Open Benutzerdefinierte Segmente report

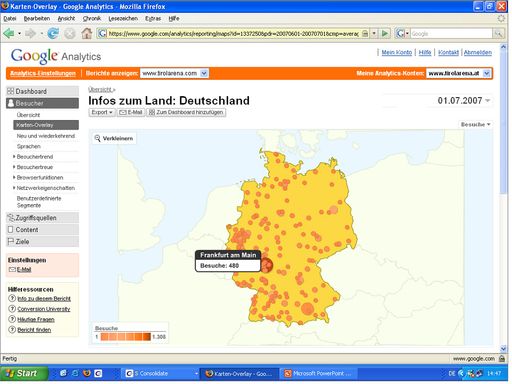click(39, 202)
